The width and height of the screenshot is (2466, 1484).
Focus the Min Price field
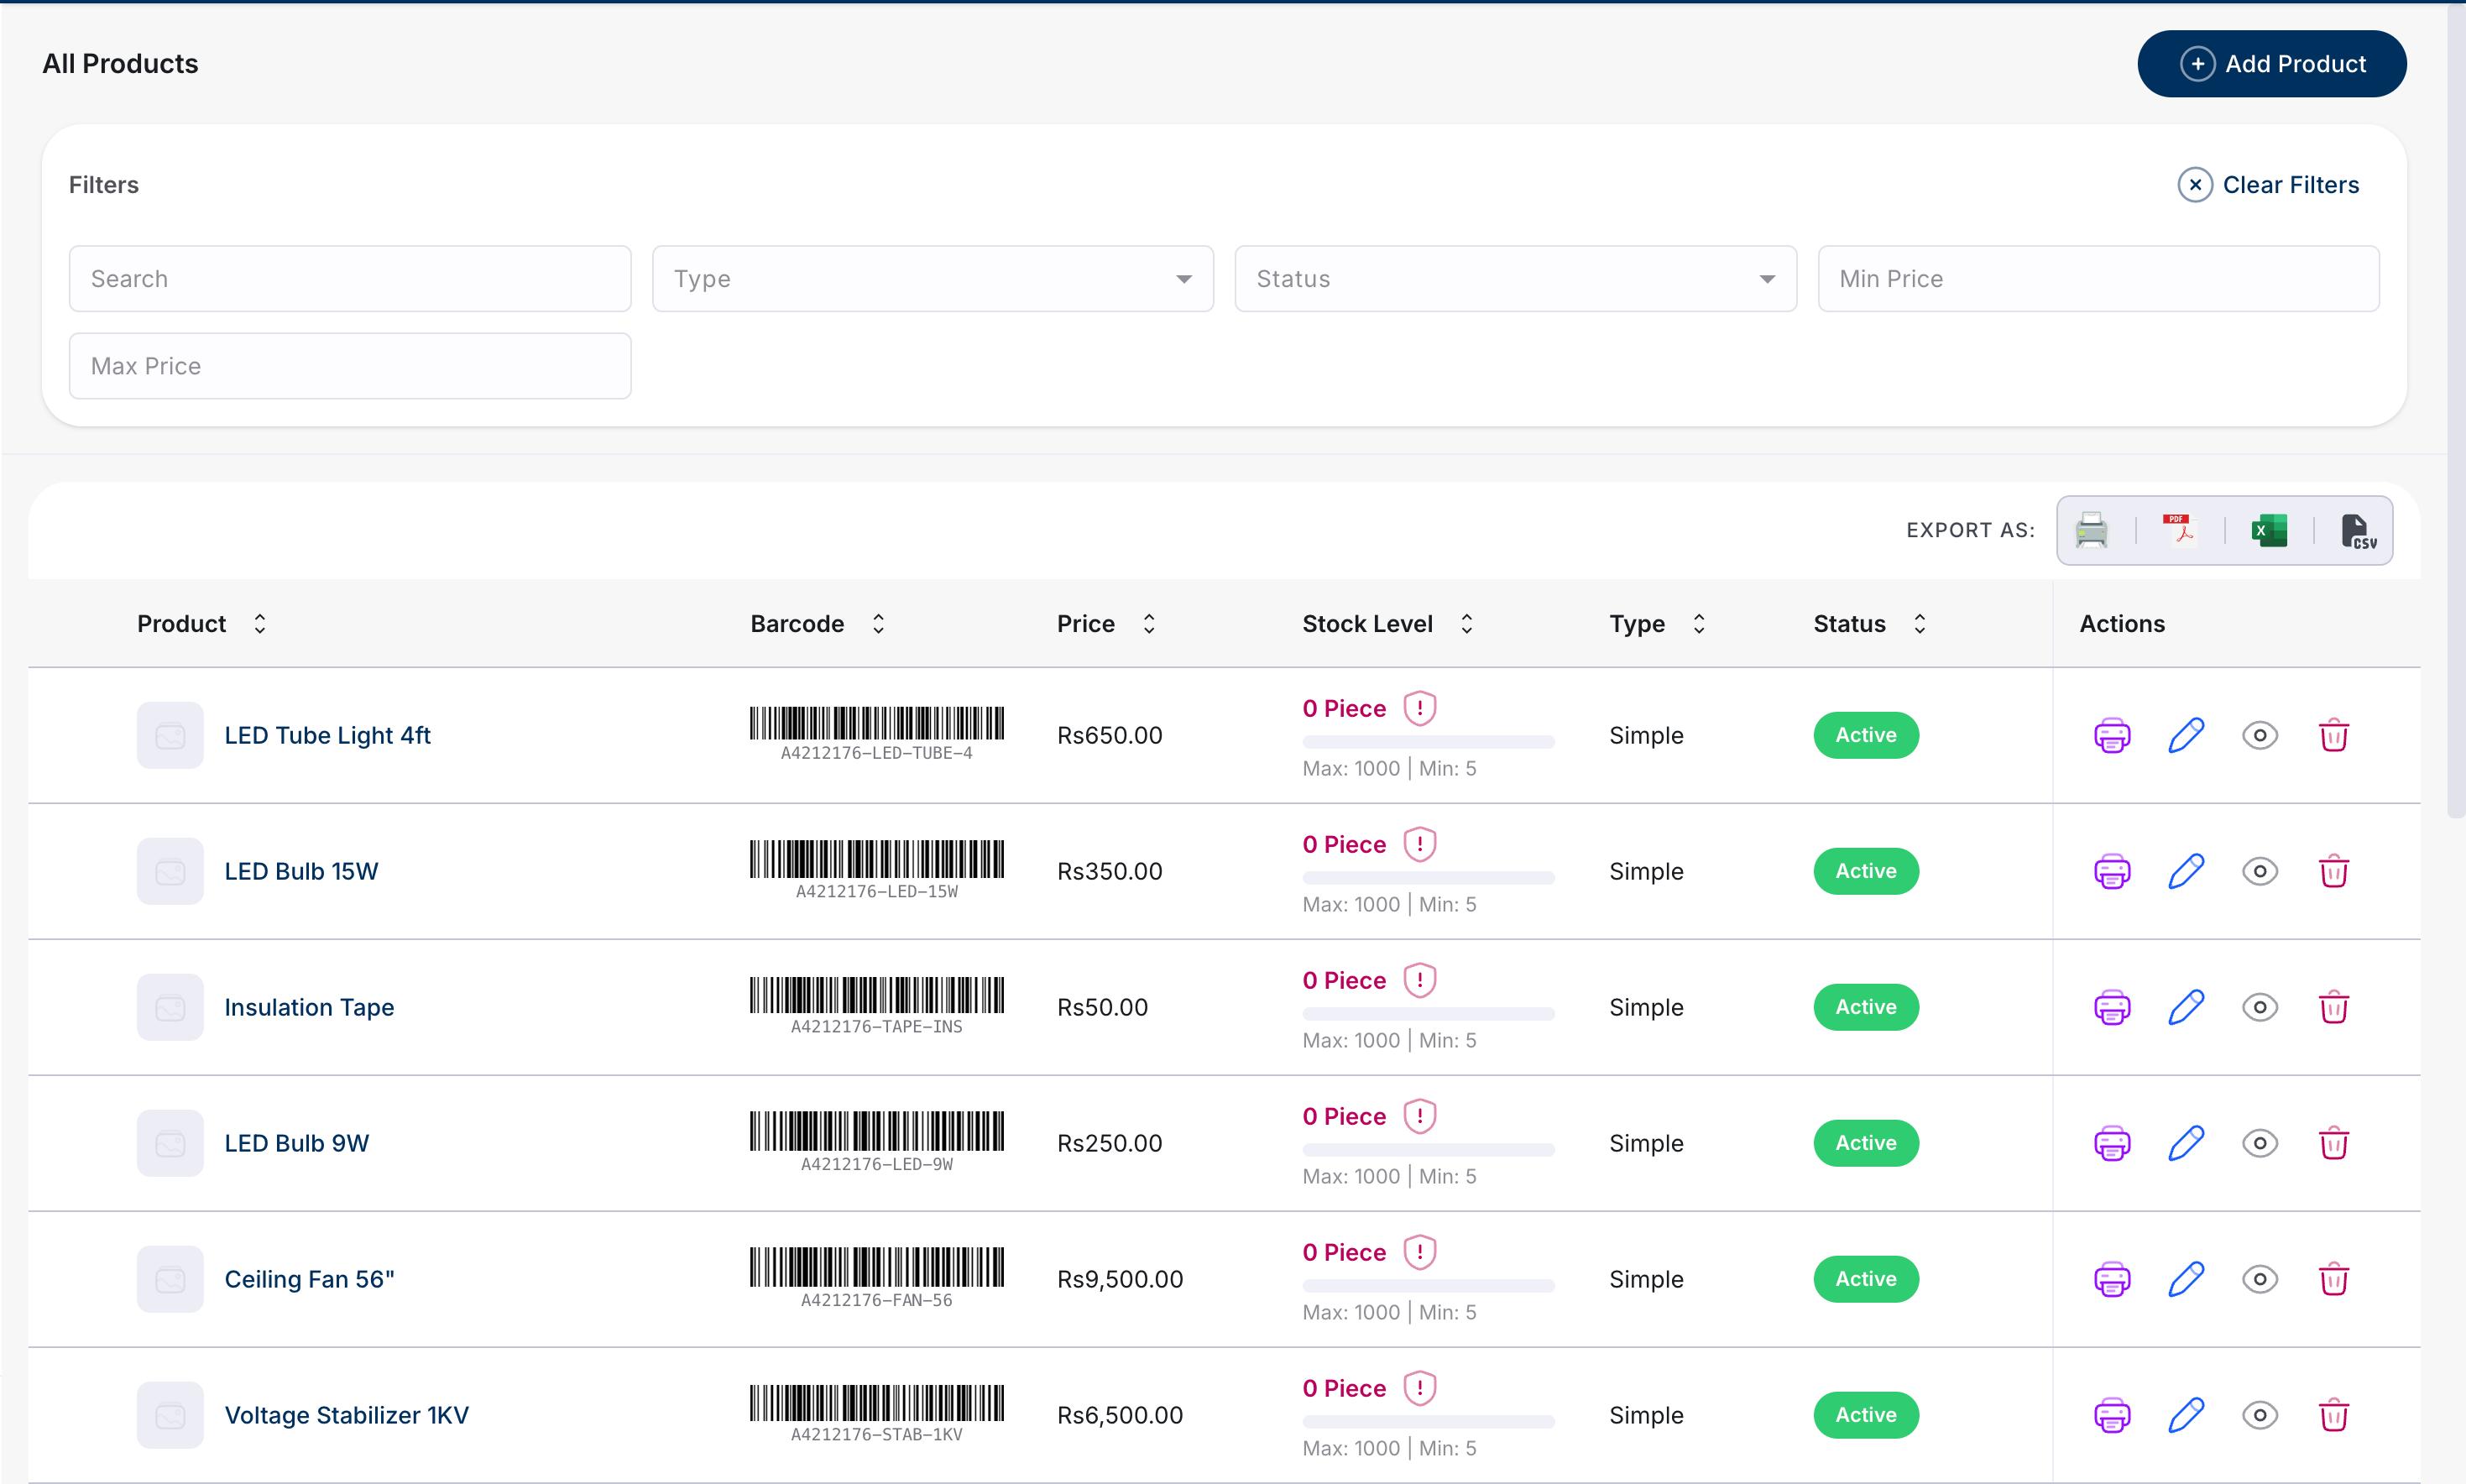(2098, 279)
